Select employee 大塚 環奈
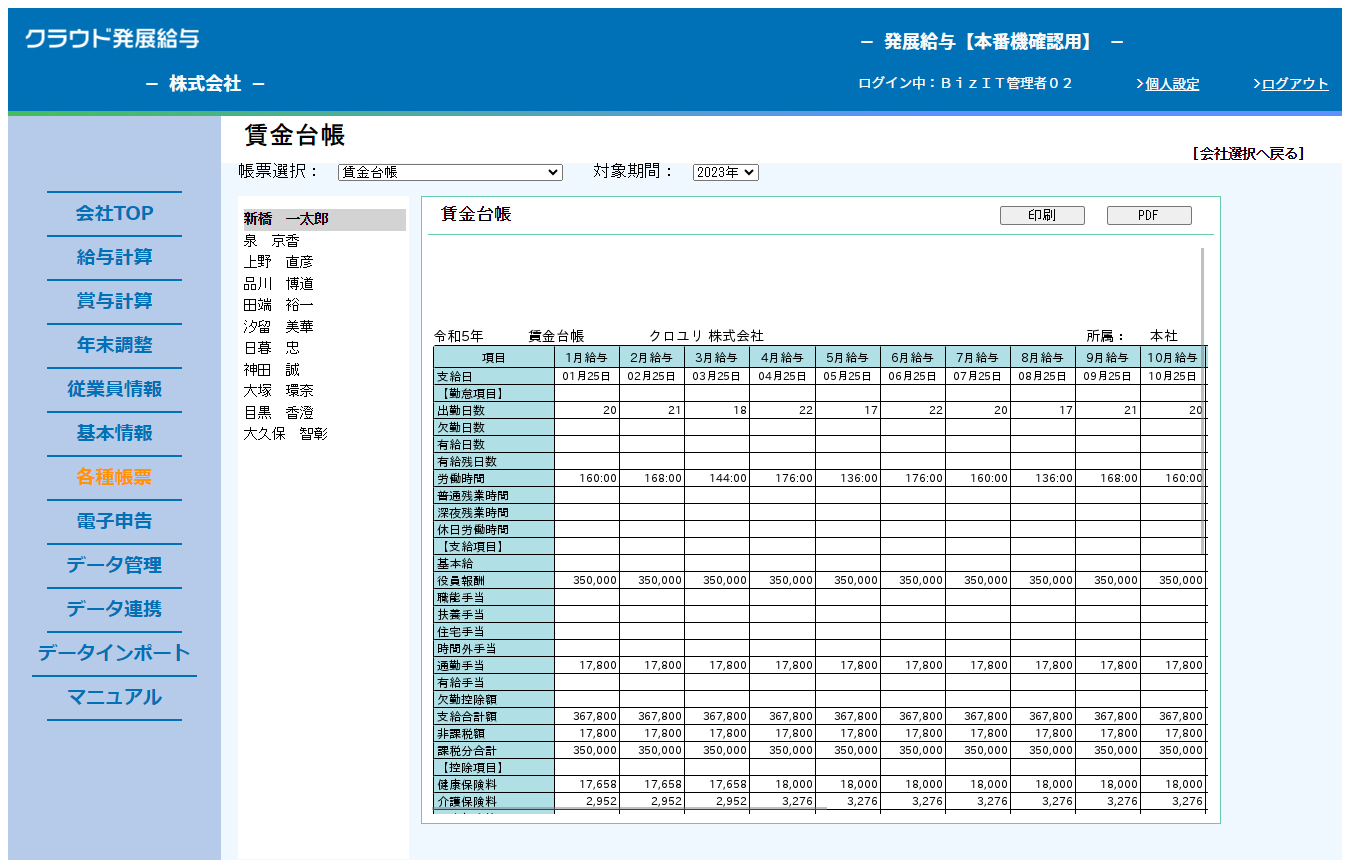The width and height of the screenshot is (1350, 860). (278, 391)
